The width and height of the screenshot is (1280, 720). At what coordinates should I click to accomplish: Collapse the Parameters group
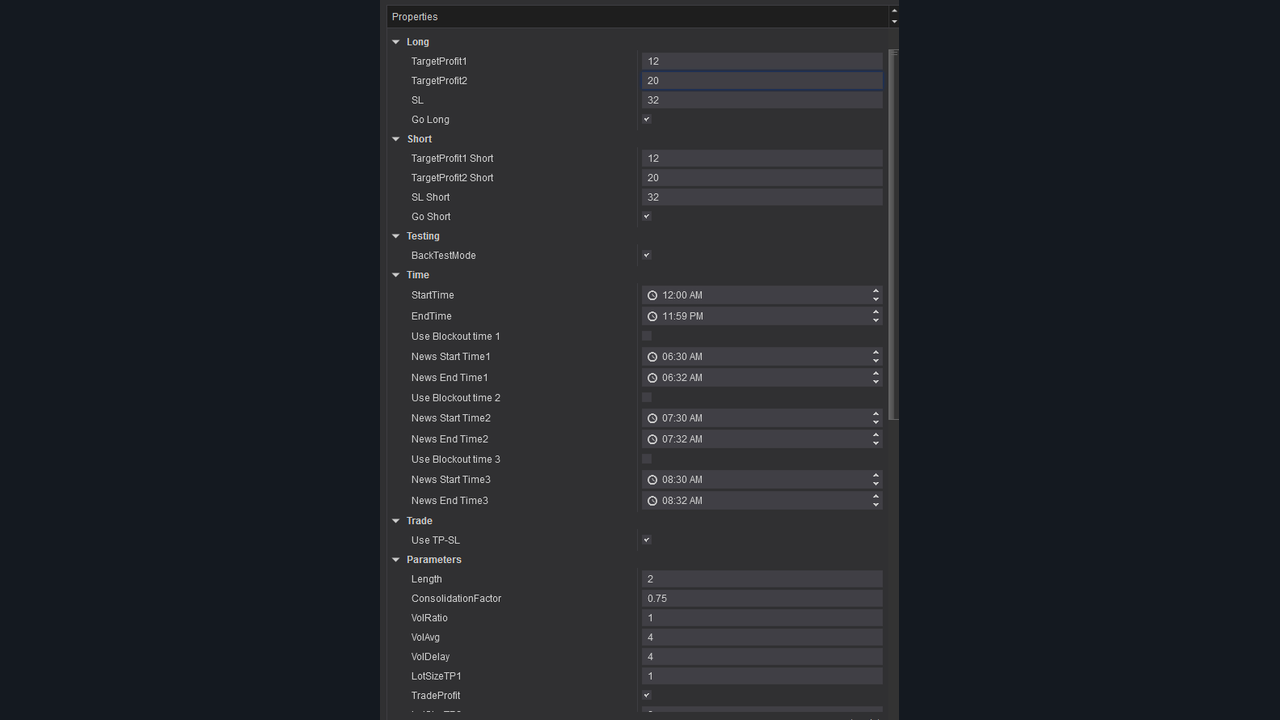[396, 560]
